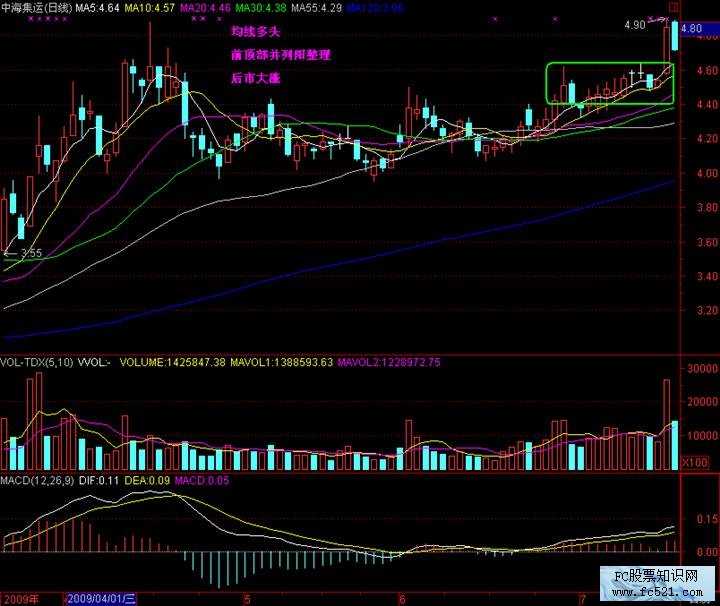
Task: Click month 6 on the time axis
Action: point(402,599)
